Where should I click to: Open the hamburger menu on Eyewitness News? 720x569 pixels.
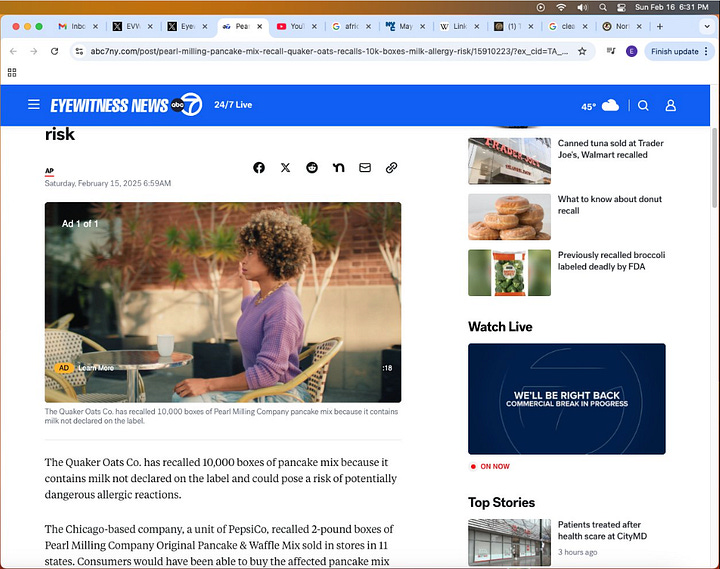[34, 105]
